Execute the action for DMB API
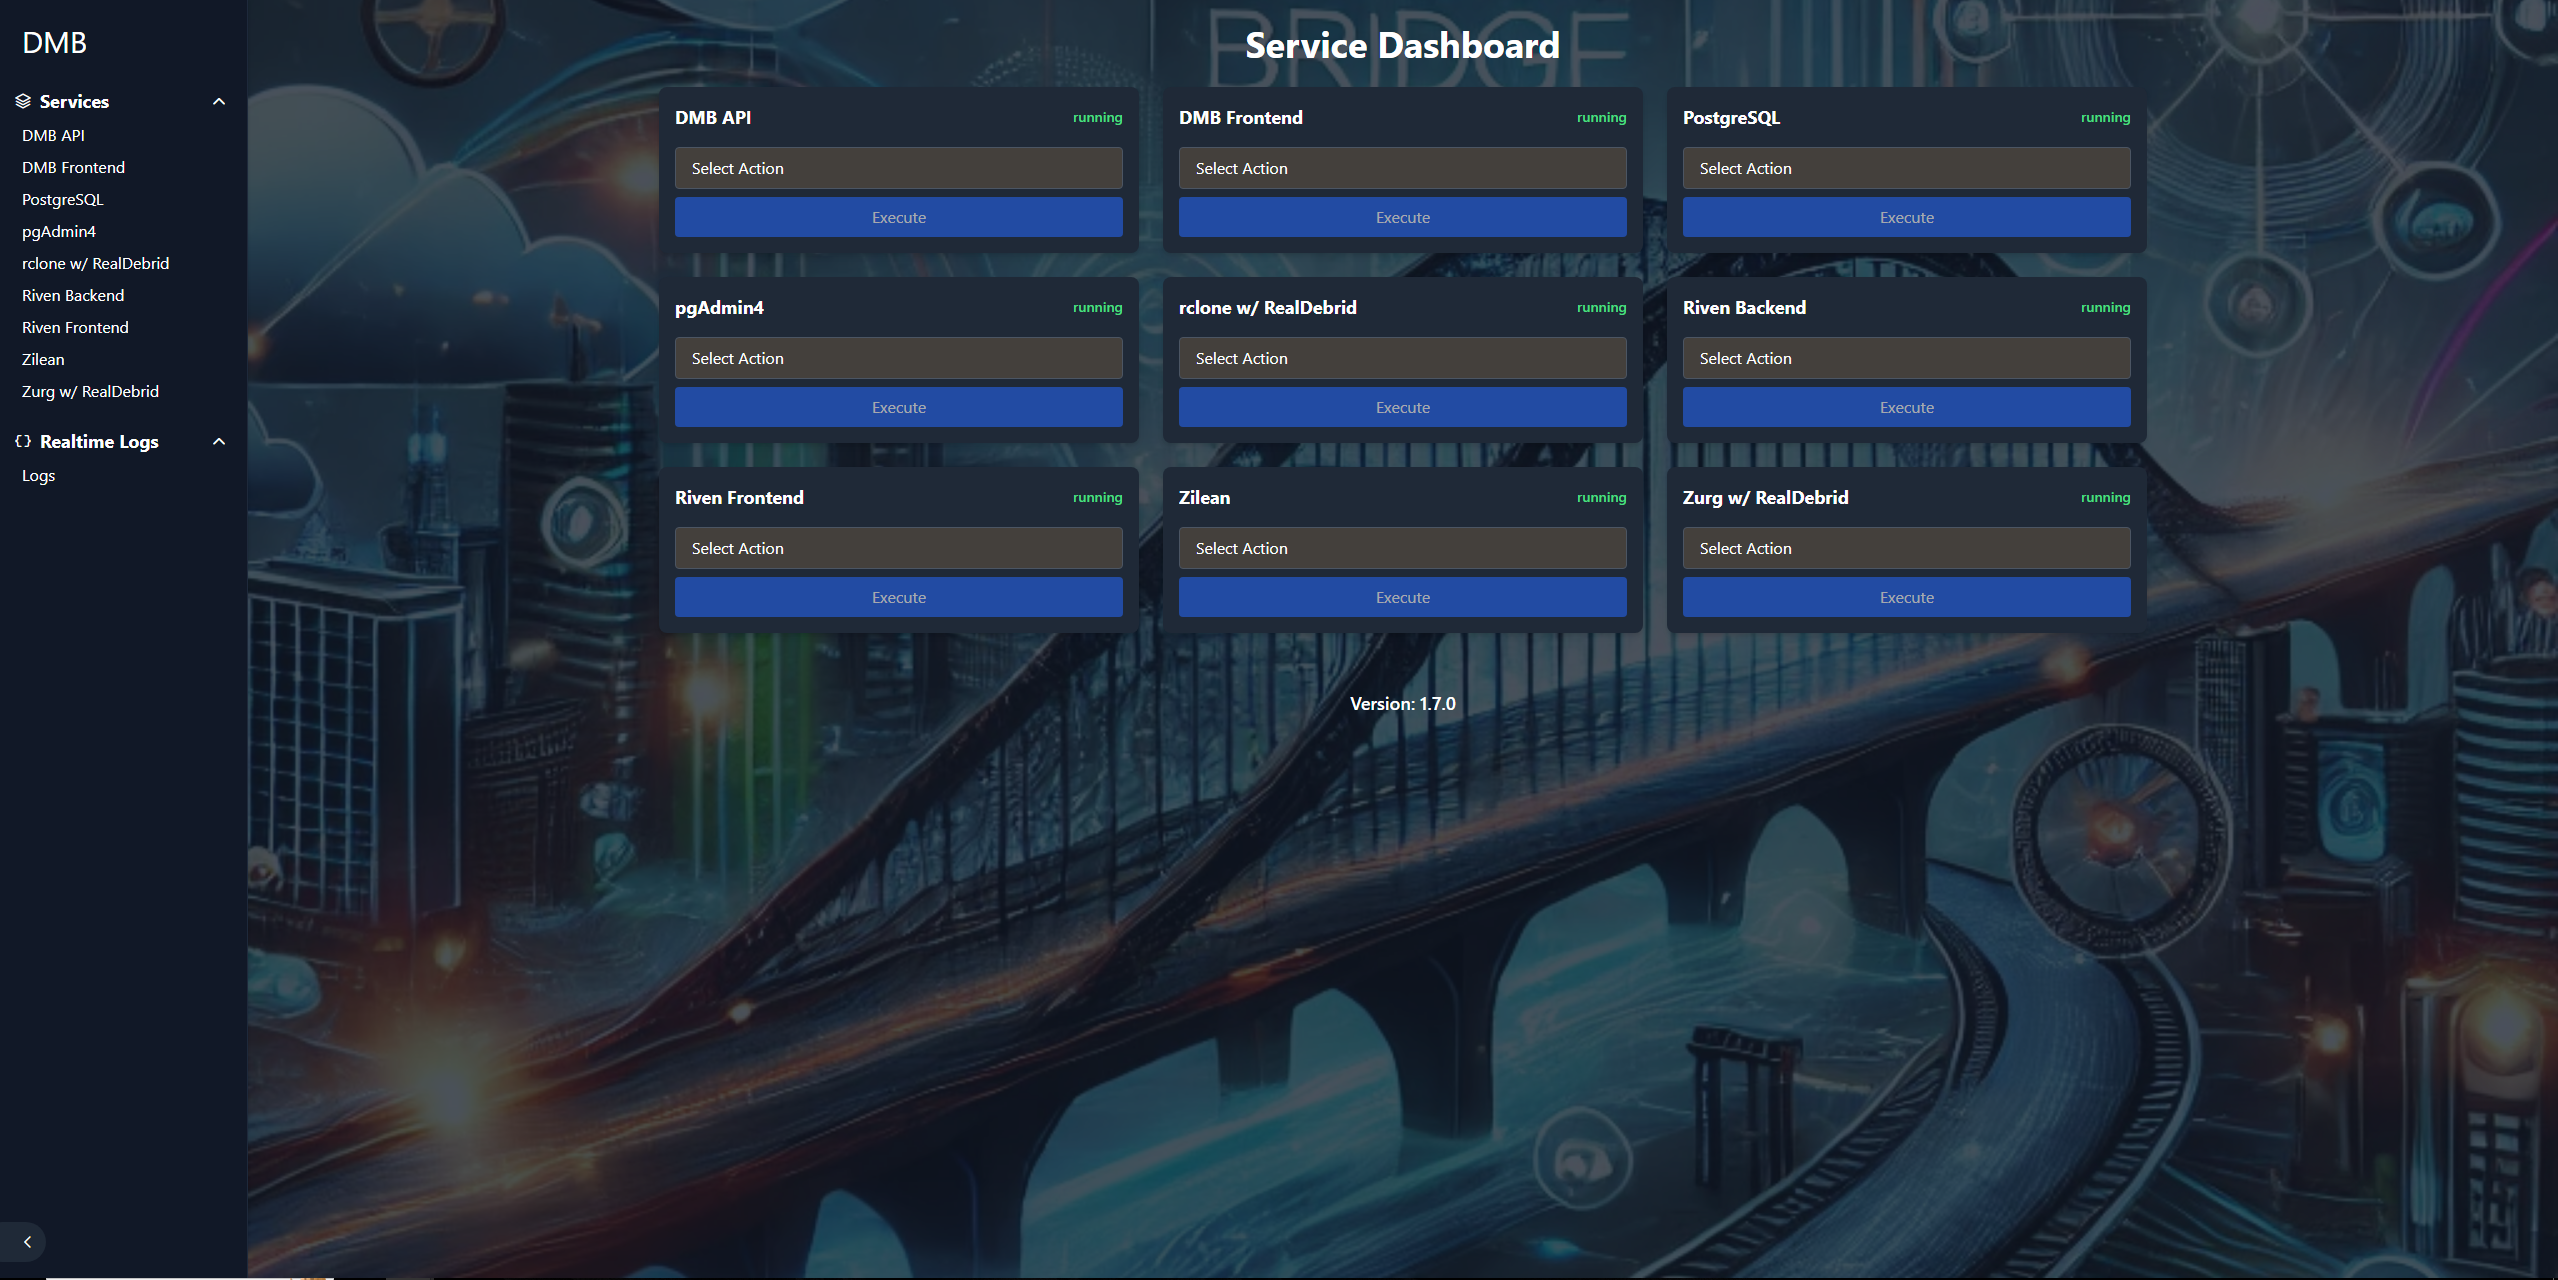 (898, 217)
